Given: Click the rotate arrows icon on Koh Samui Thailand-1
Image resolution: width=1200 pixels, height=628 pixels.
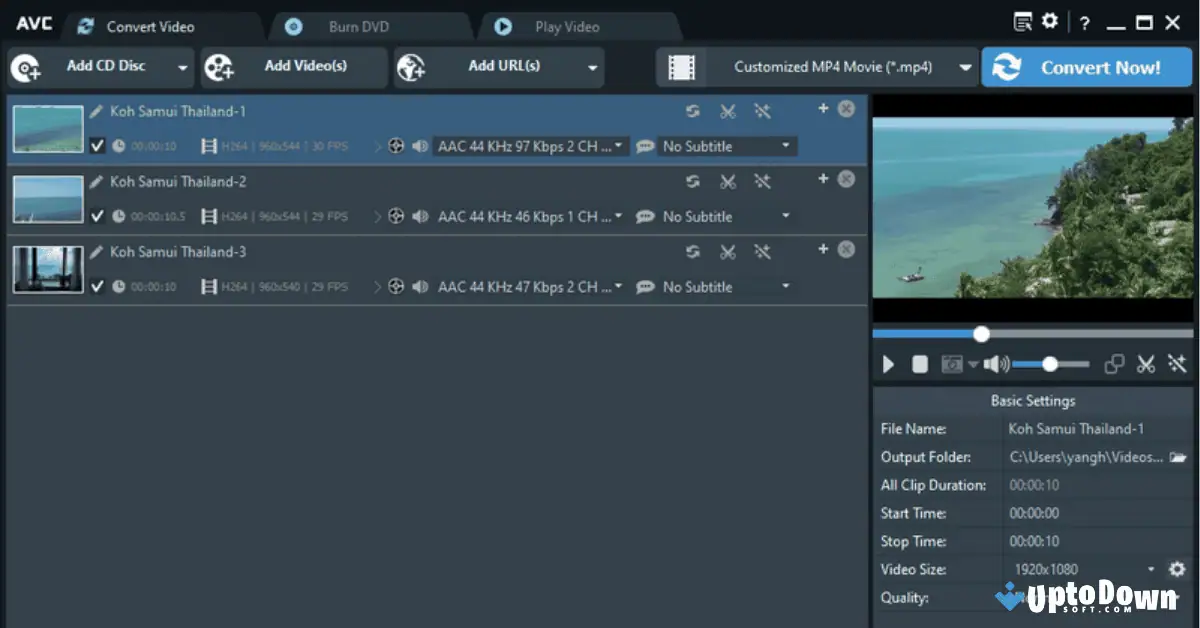Looking at the screenshot, I should (x=693, y=111).
